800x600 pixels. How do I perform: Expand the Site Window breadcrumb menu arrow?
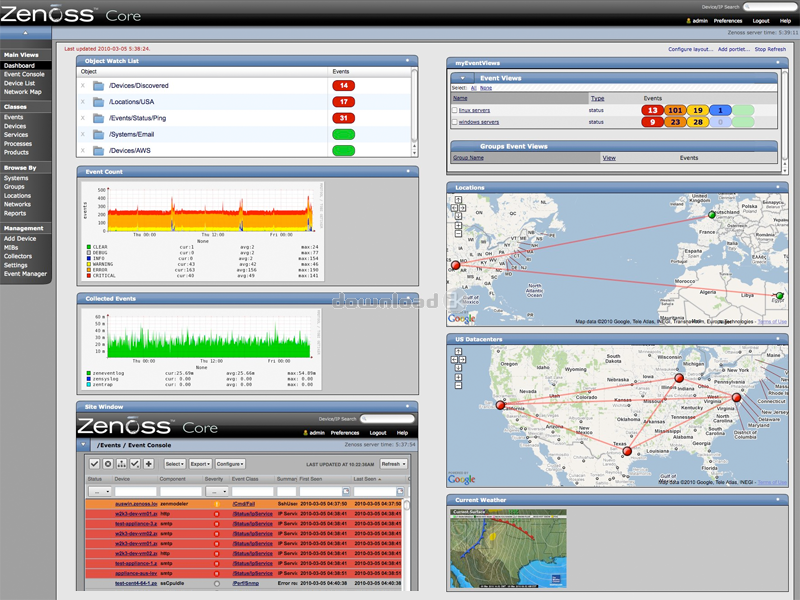pyautogui.click(x=84, y=444)
